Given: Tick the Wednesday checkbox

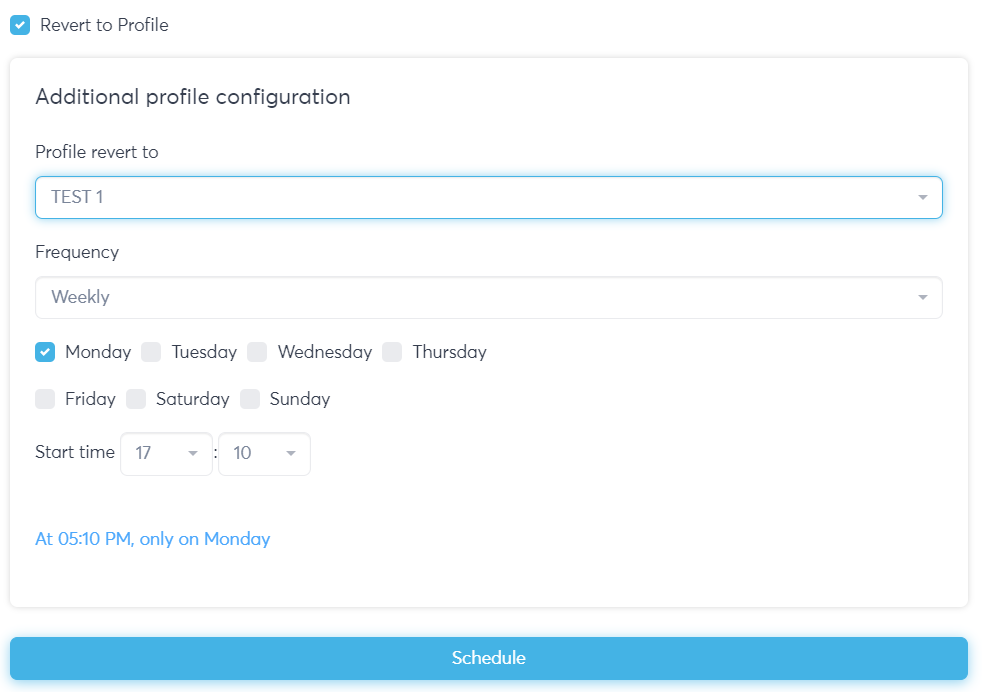Looking at the screenshot, I should point(257,352).
